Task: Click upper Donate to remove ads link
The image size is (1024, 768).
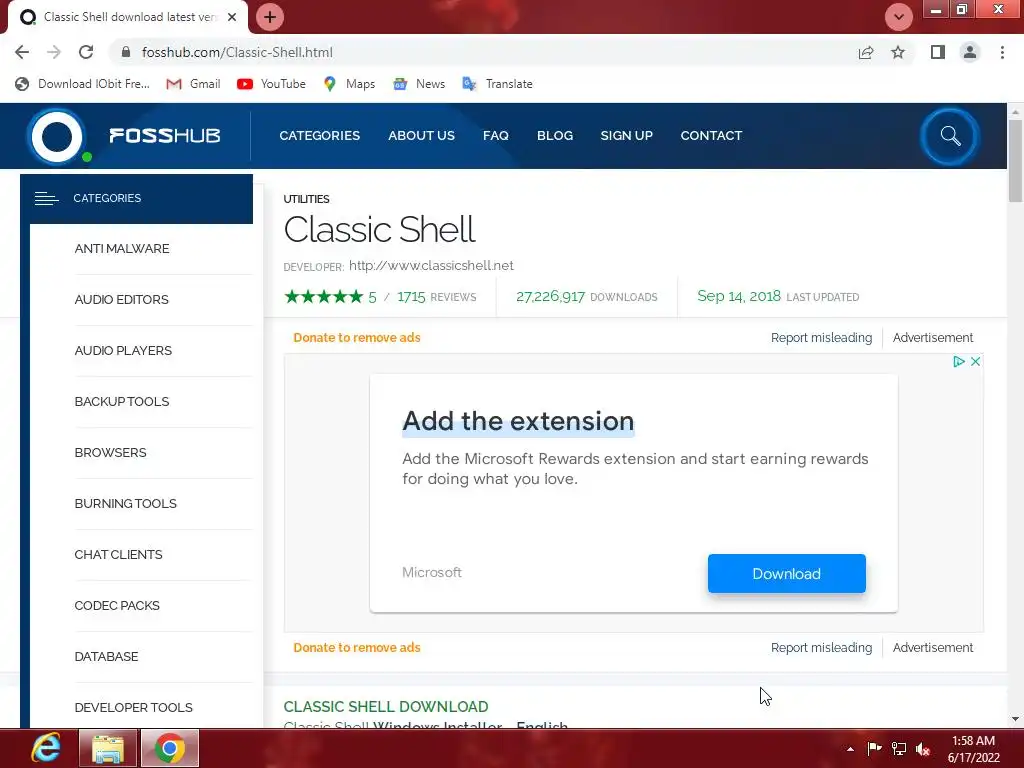Action: pos(357,338)
